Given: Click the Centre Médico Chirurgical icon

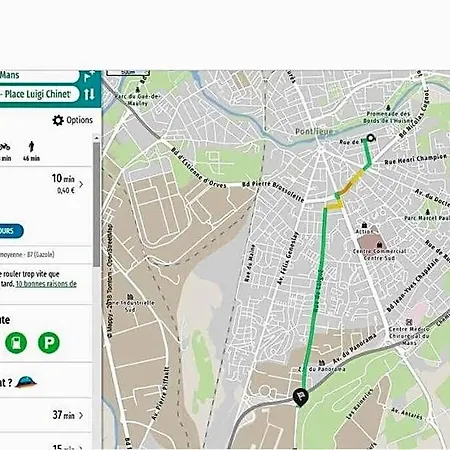Looking at the screenshot, I should point(409,322).
